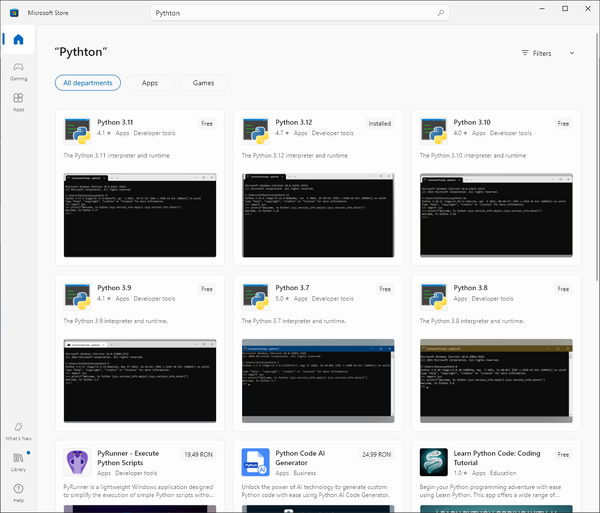Open the Help sidebar icon
The width and height of the screenshot is (600, 513).
click(18, 493)
